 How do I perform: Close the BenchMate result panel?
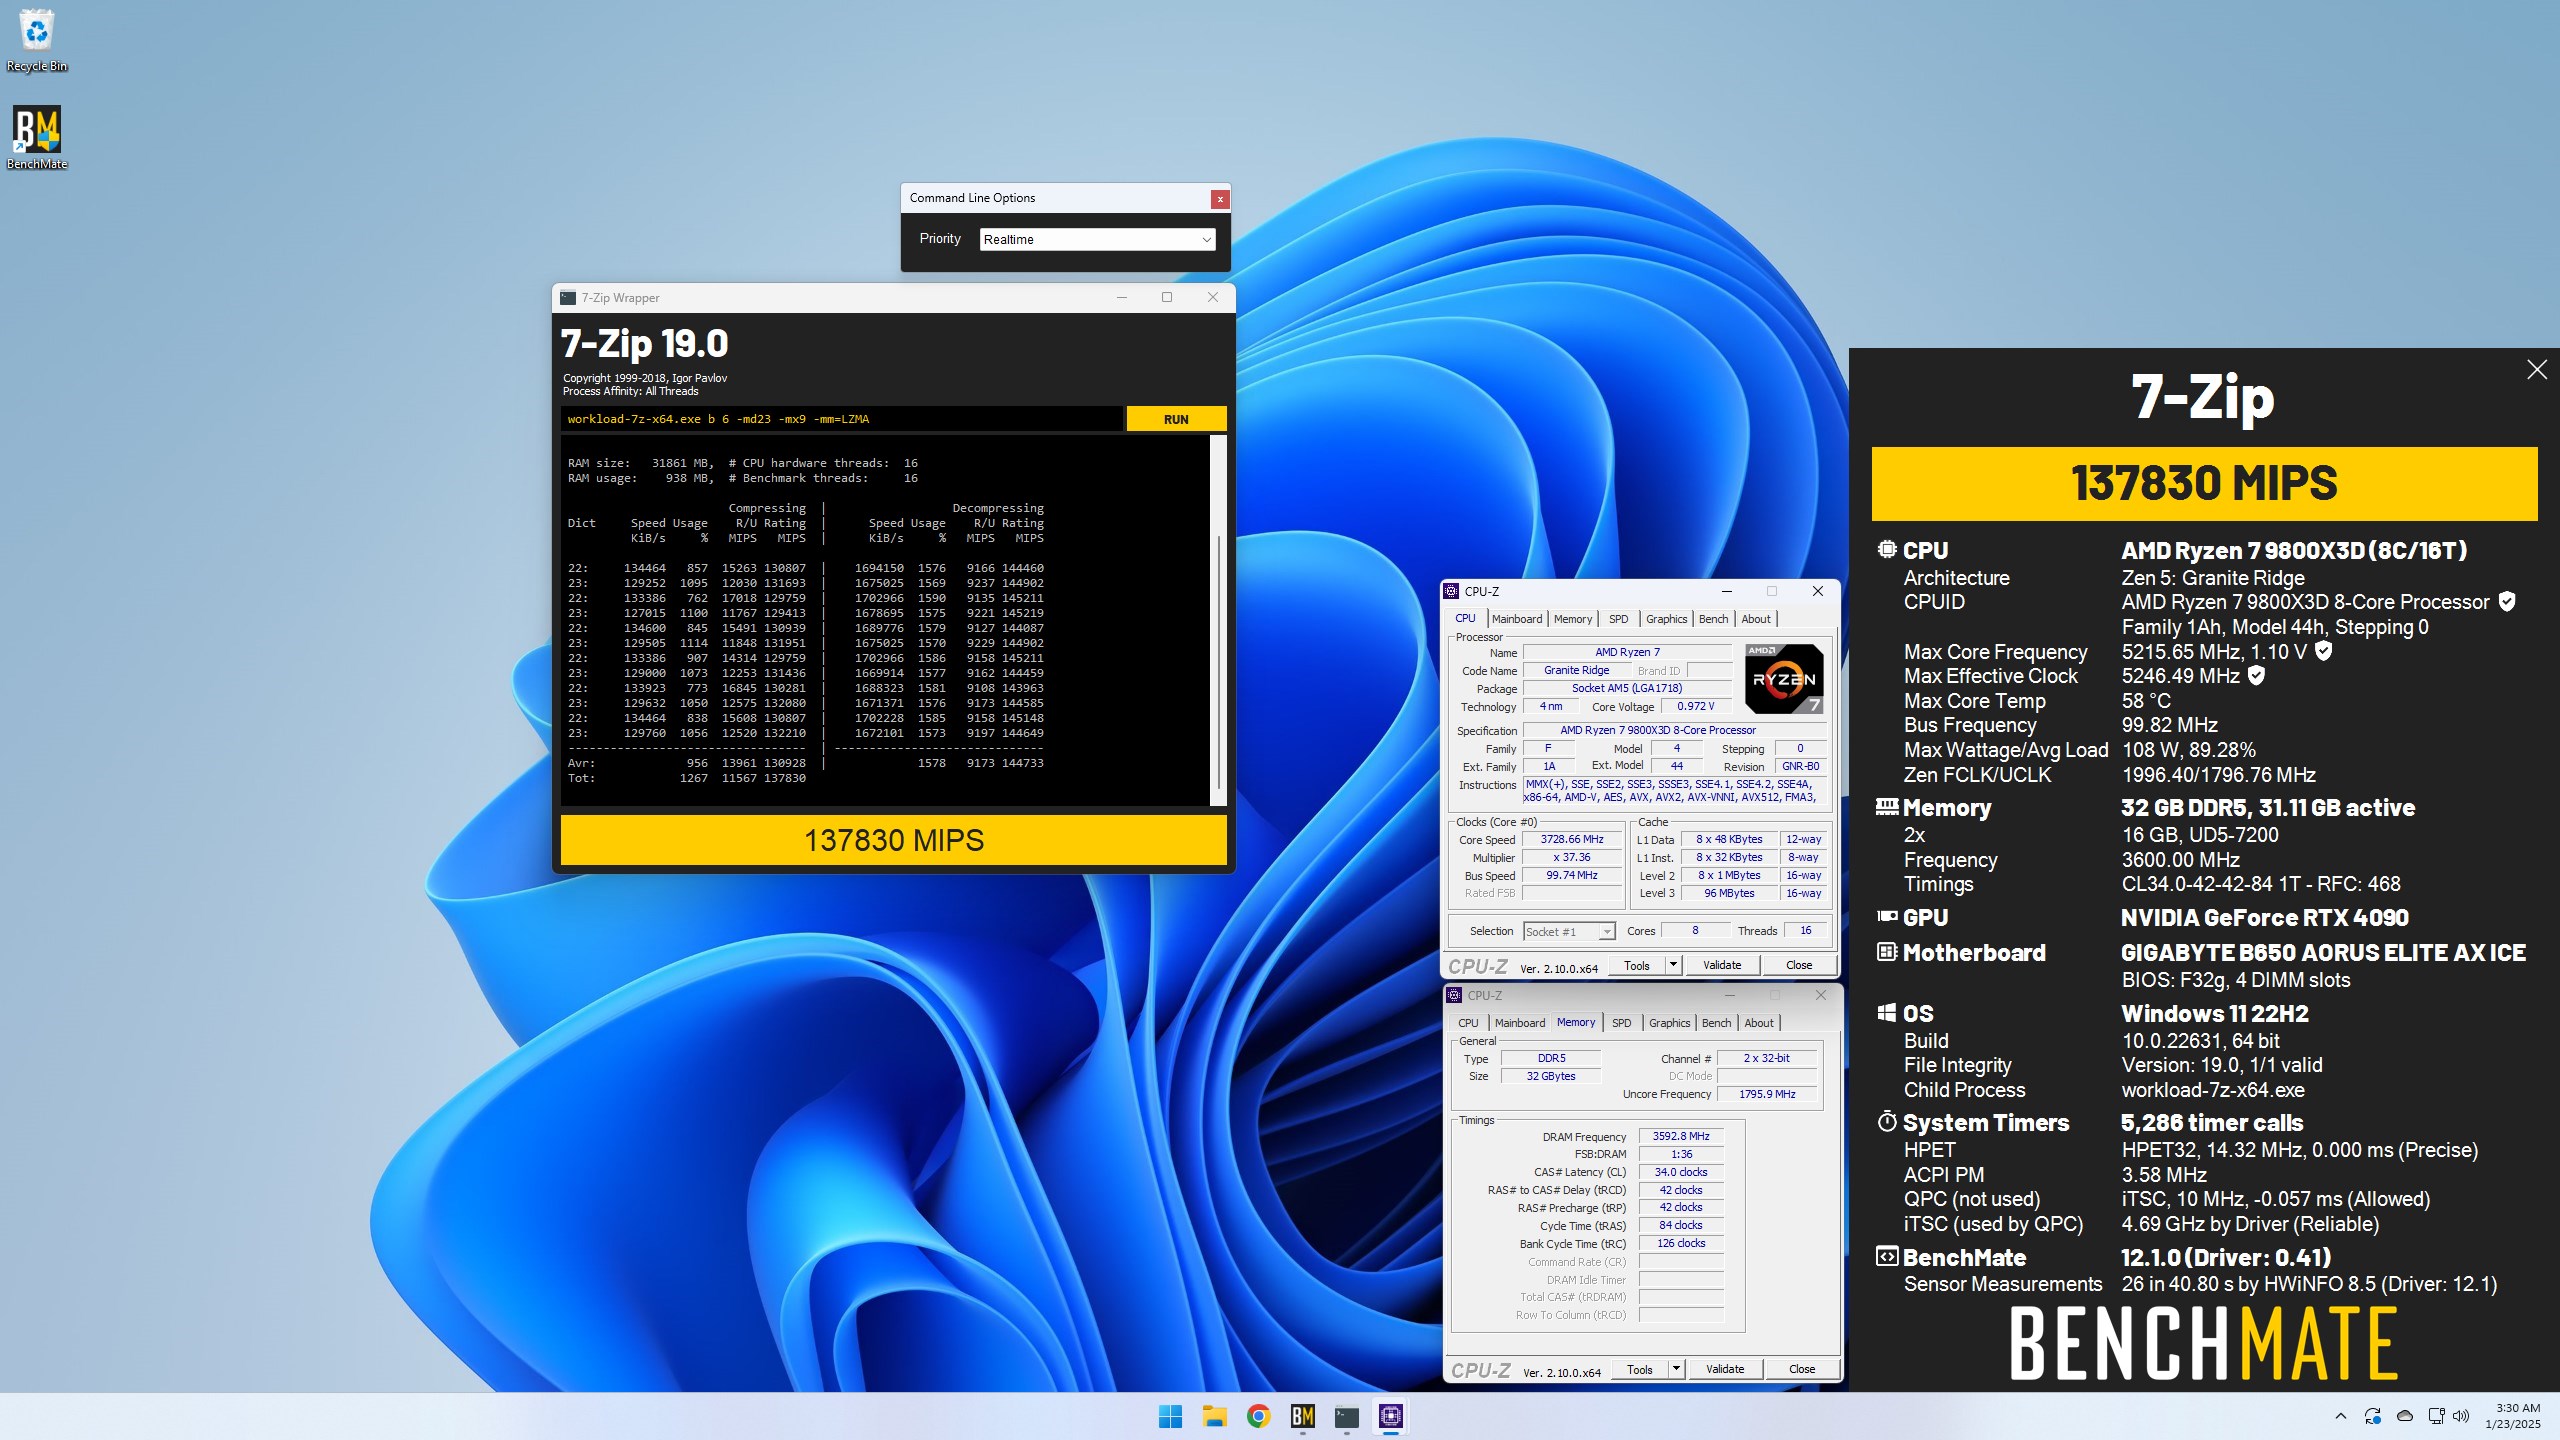tap(2537, 370)
